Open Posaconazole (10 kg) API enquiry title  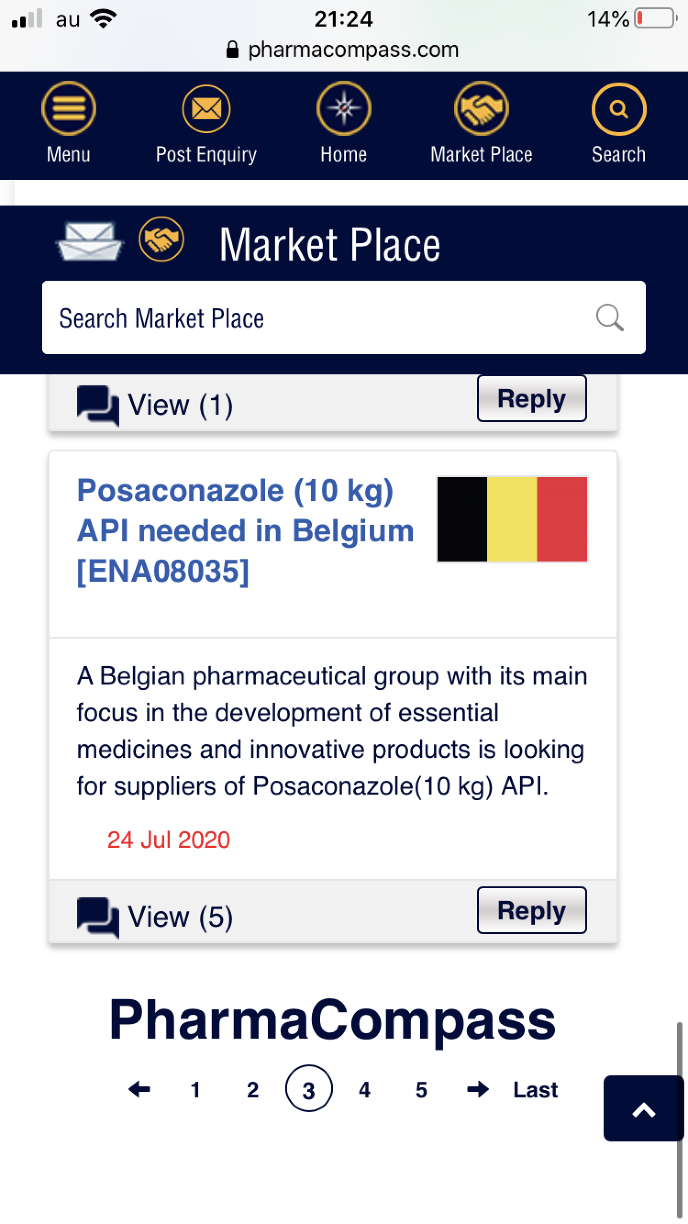point(245,531)
